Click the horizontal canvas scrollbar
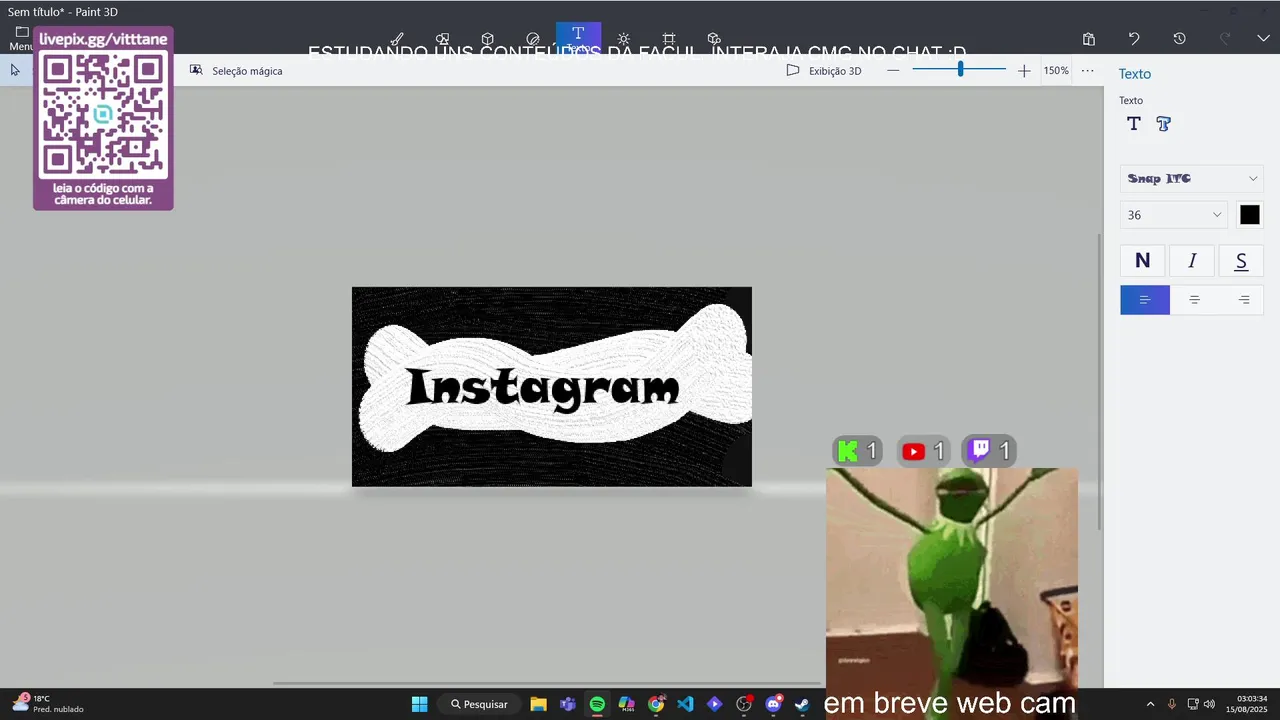Image resolution: width=1280 pixels, height=720 pixels. coord(545,684)
